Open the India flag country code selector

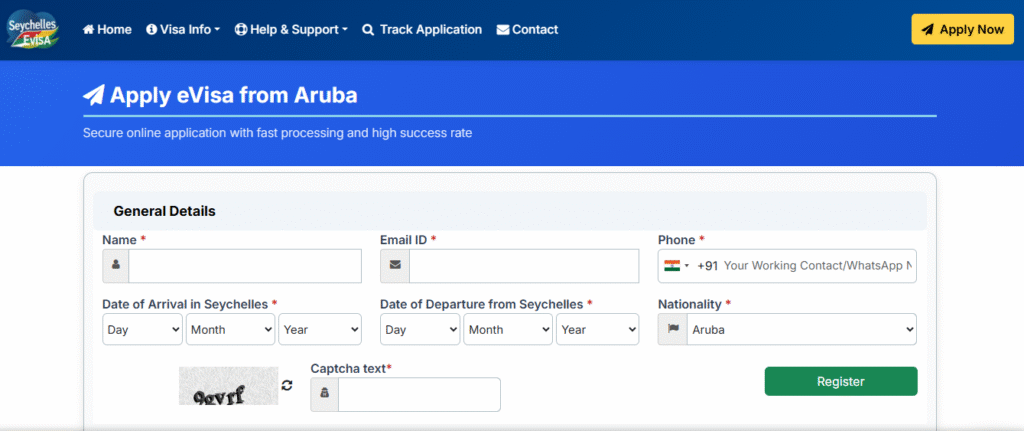pyautogui.click(x=677, y=266)
